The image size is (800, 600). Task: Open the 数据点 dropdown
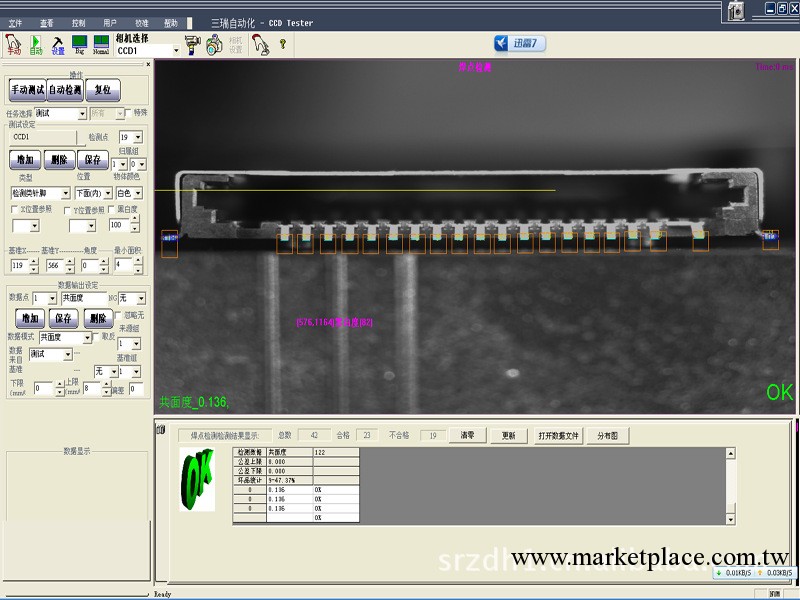pos(52,298)
